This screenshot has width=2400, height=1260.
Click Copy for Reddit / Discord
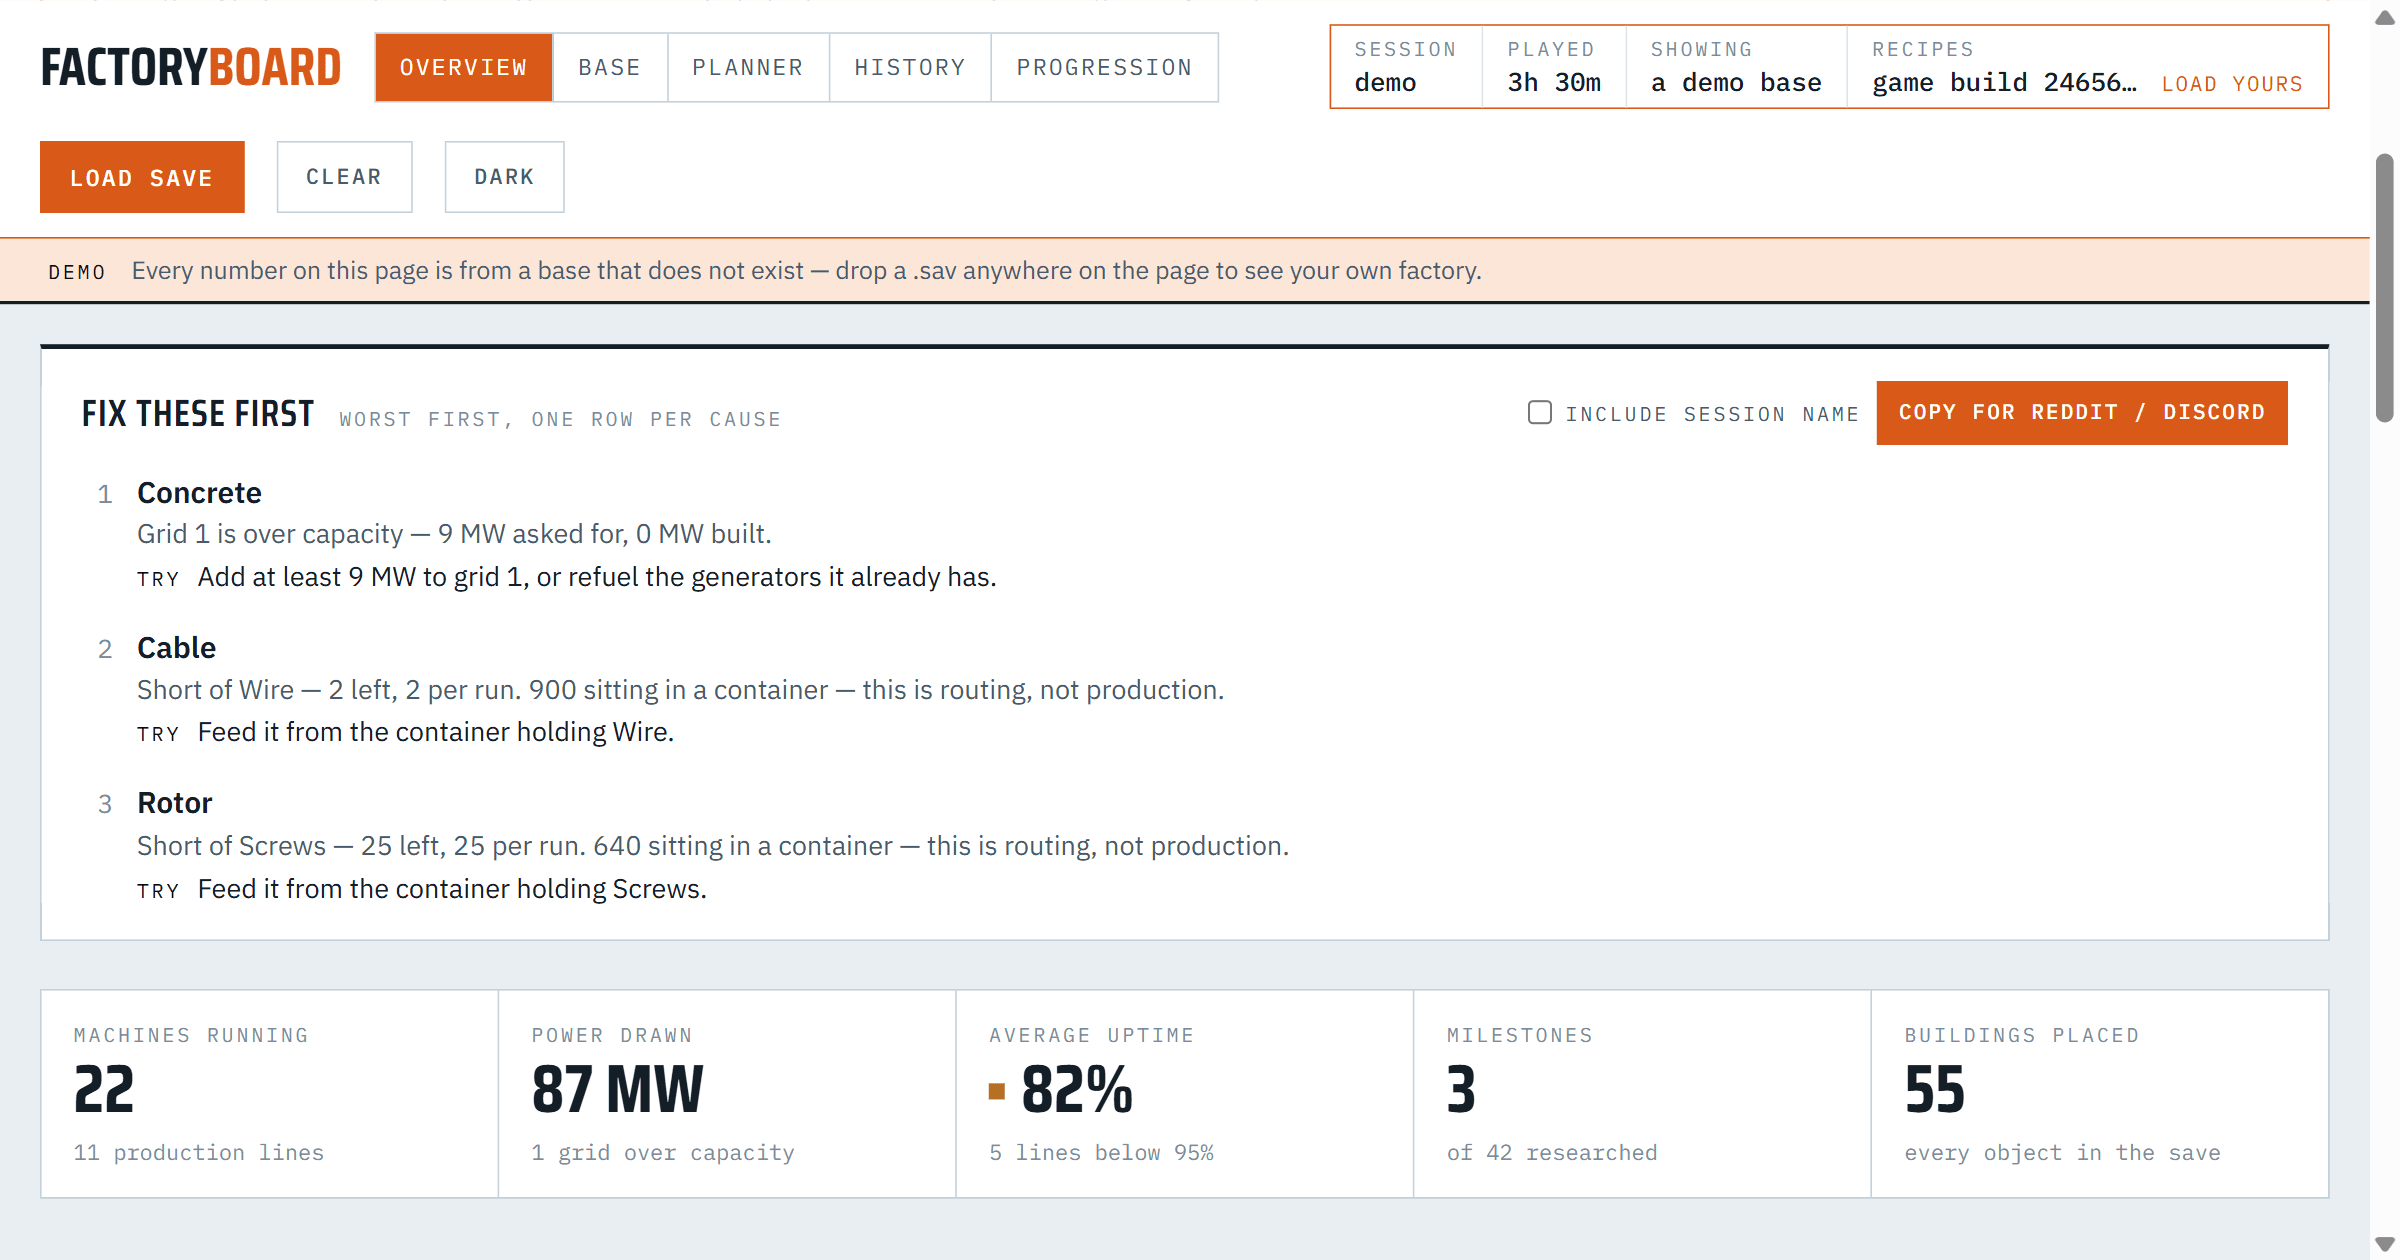[x=2082, y=413]
